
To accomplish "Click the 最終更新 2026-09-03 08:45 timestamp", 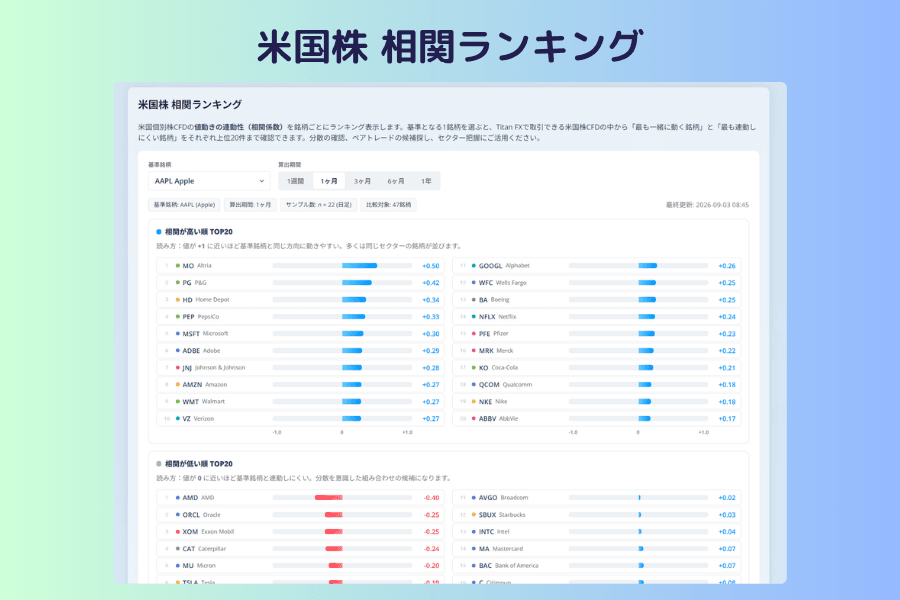I will tap(707, 205).
